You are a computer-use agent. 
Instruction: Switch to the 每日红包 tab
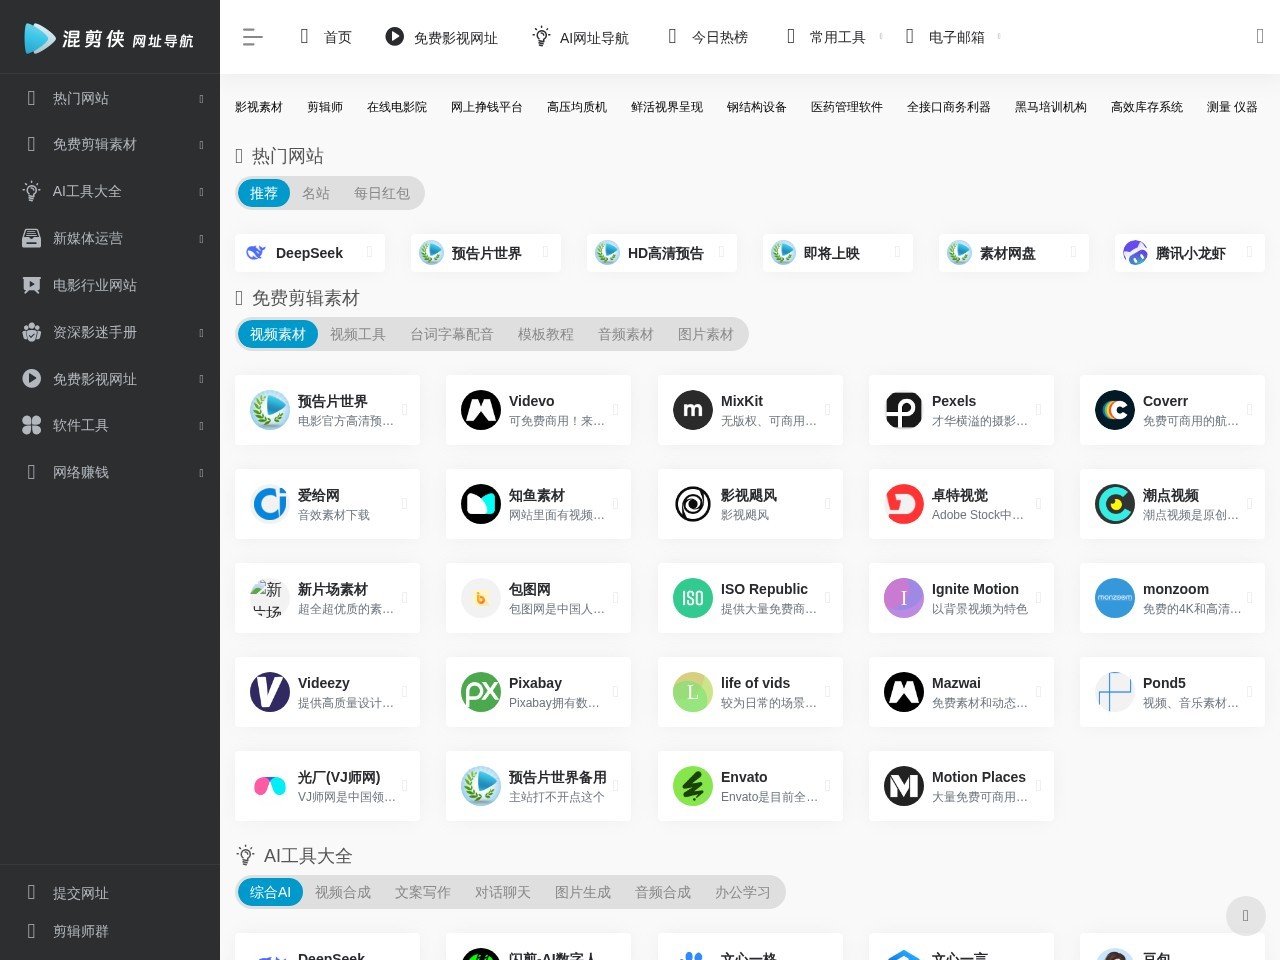(x=382, y=193)
